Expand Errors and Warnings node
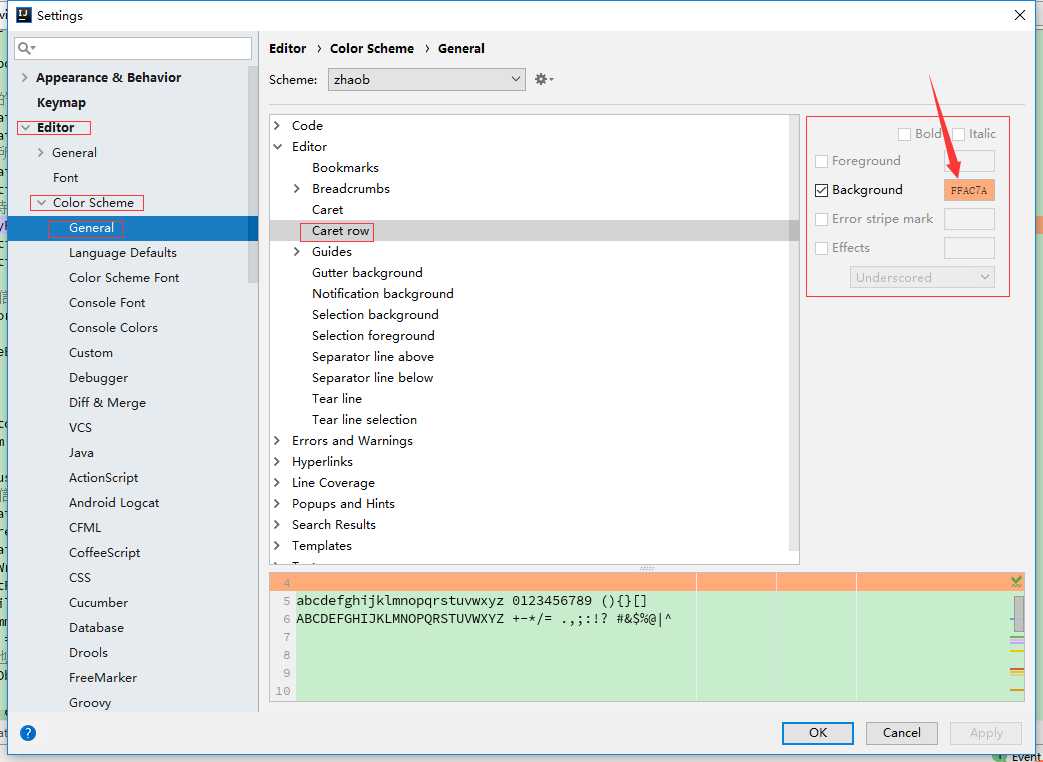1043x762 pixels. point(277,440)
